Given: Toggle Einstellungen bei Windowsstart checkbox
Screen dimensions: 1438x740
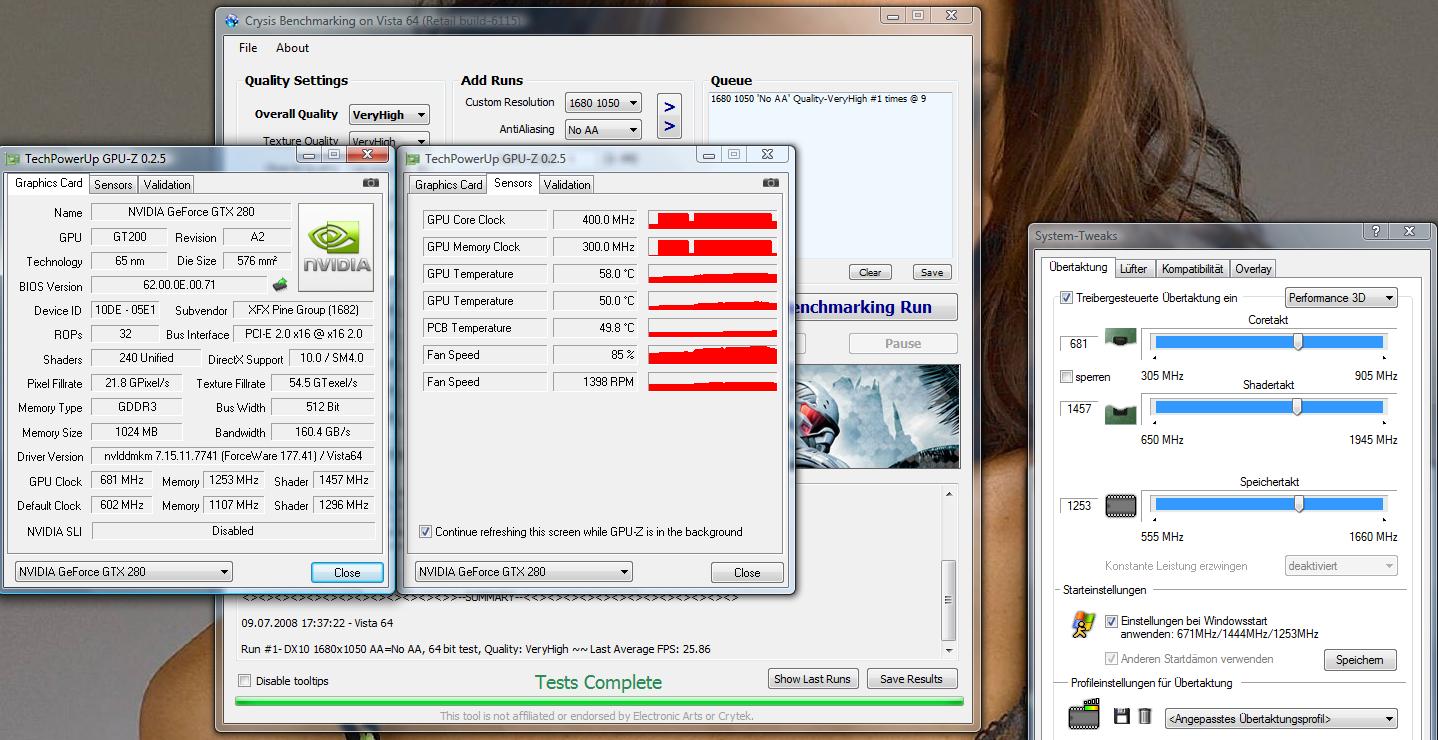Looking at the screenshot, I should 1111,621.
